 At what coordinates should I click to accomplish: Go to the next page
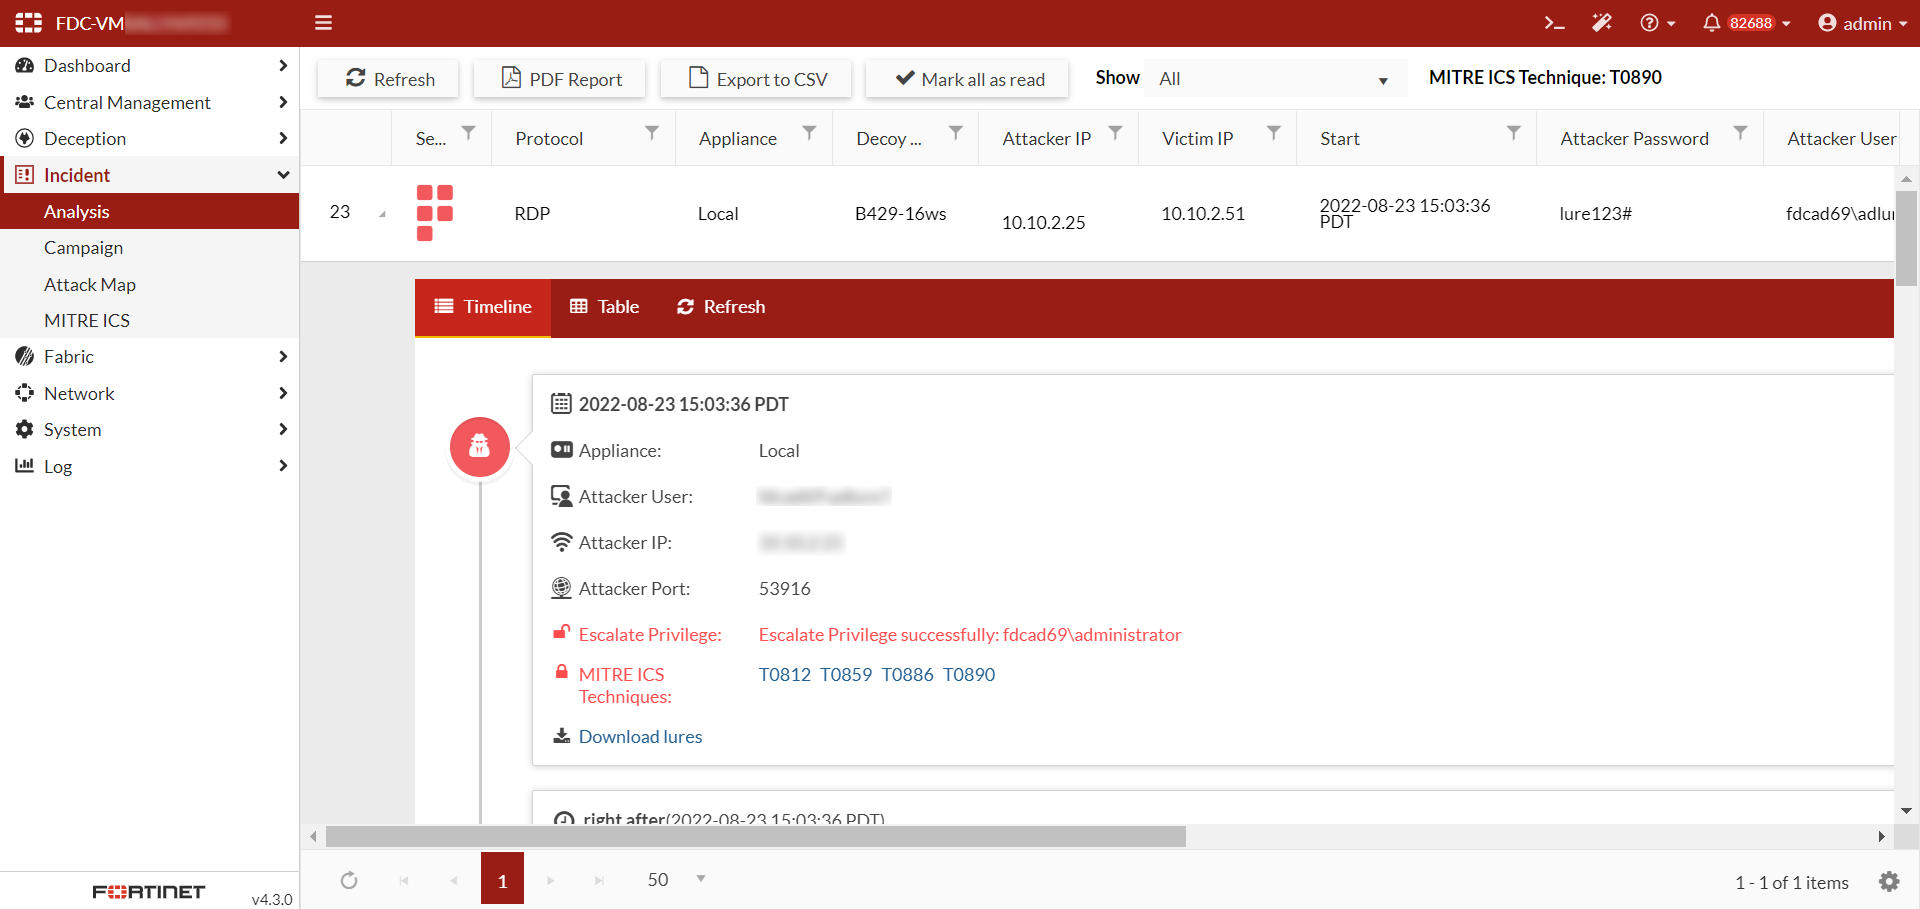550,880
